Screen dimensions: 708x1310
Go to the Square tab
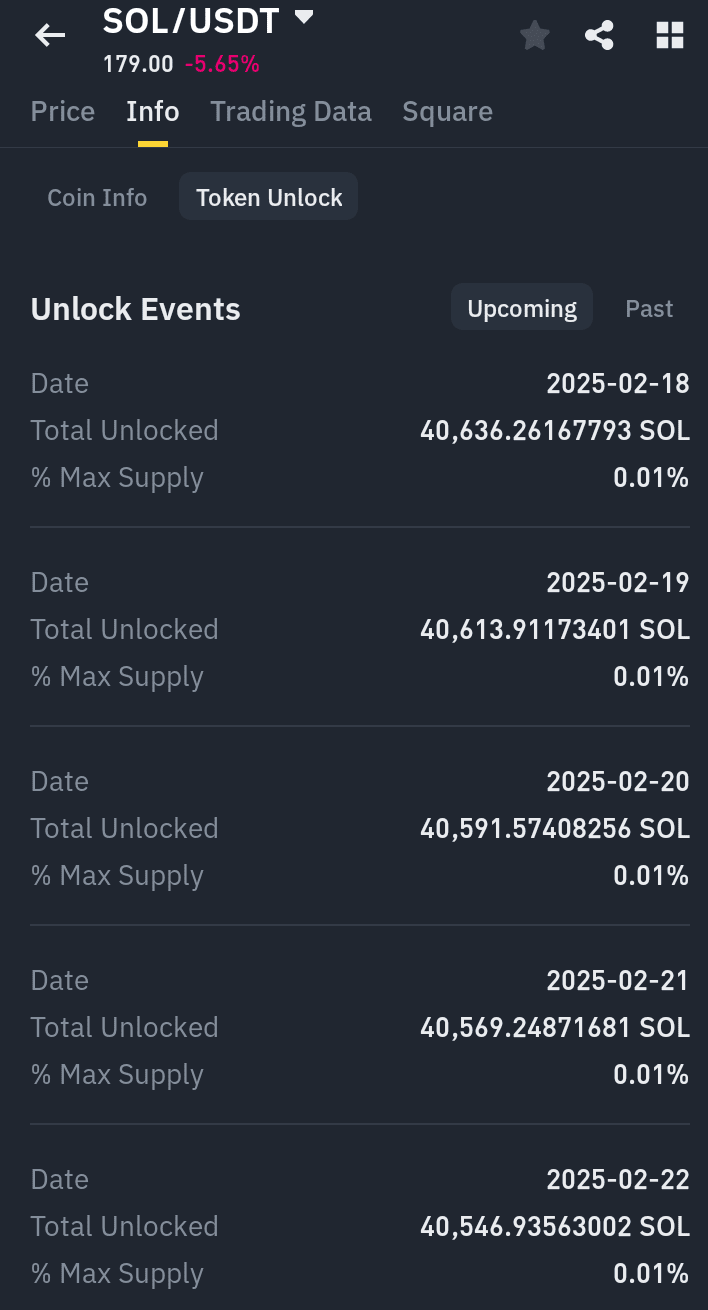447,111
